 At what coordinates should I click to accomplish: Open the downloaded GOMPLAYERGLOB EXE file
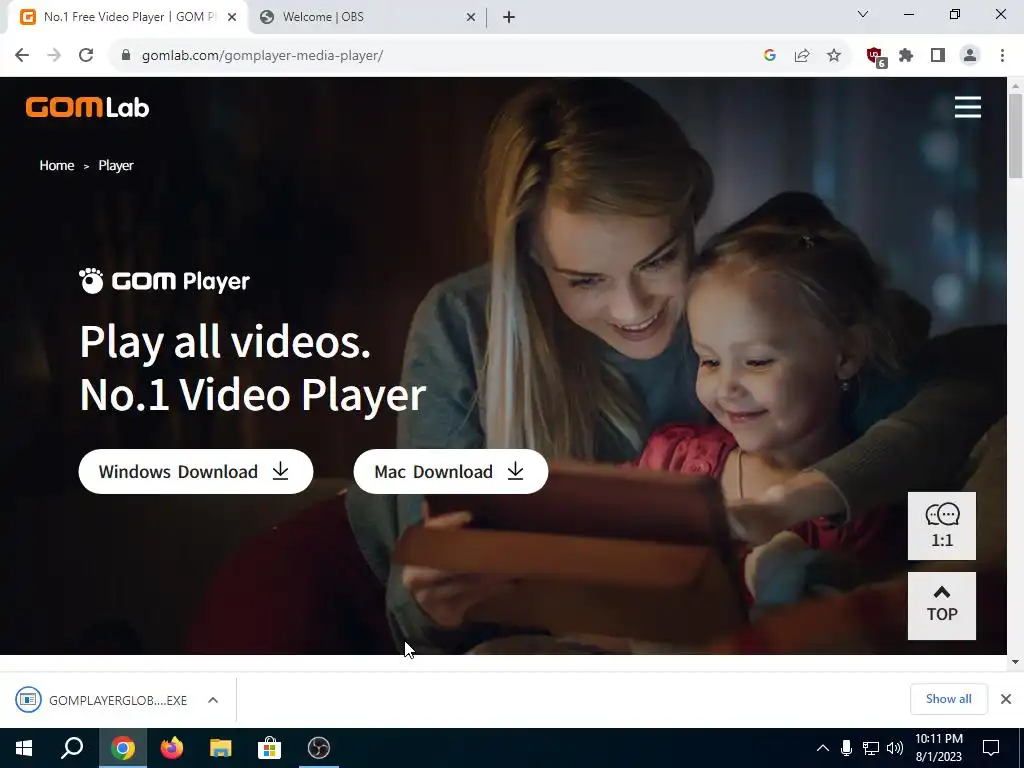pyautogui.click(x=101, y=700)
